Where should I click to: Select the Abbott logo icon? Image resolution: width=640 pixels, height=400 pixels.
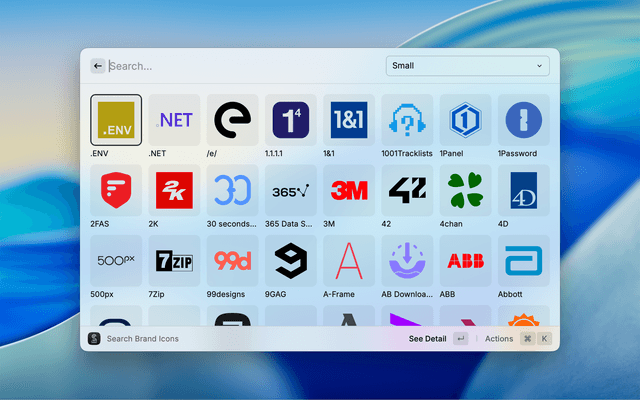(523, 261)
